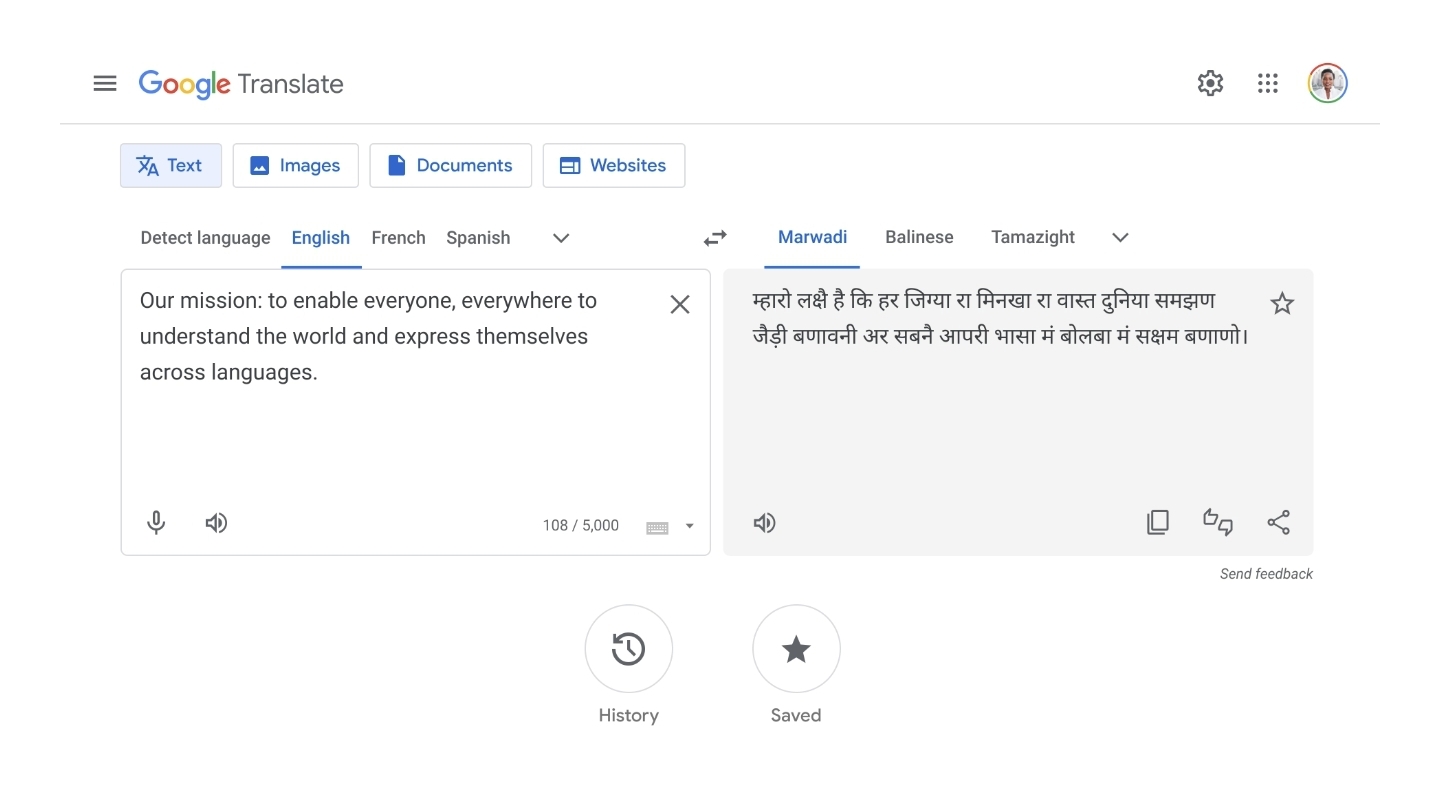Listen to the Marwadi translation

tap(764, 523)
